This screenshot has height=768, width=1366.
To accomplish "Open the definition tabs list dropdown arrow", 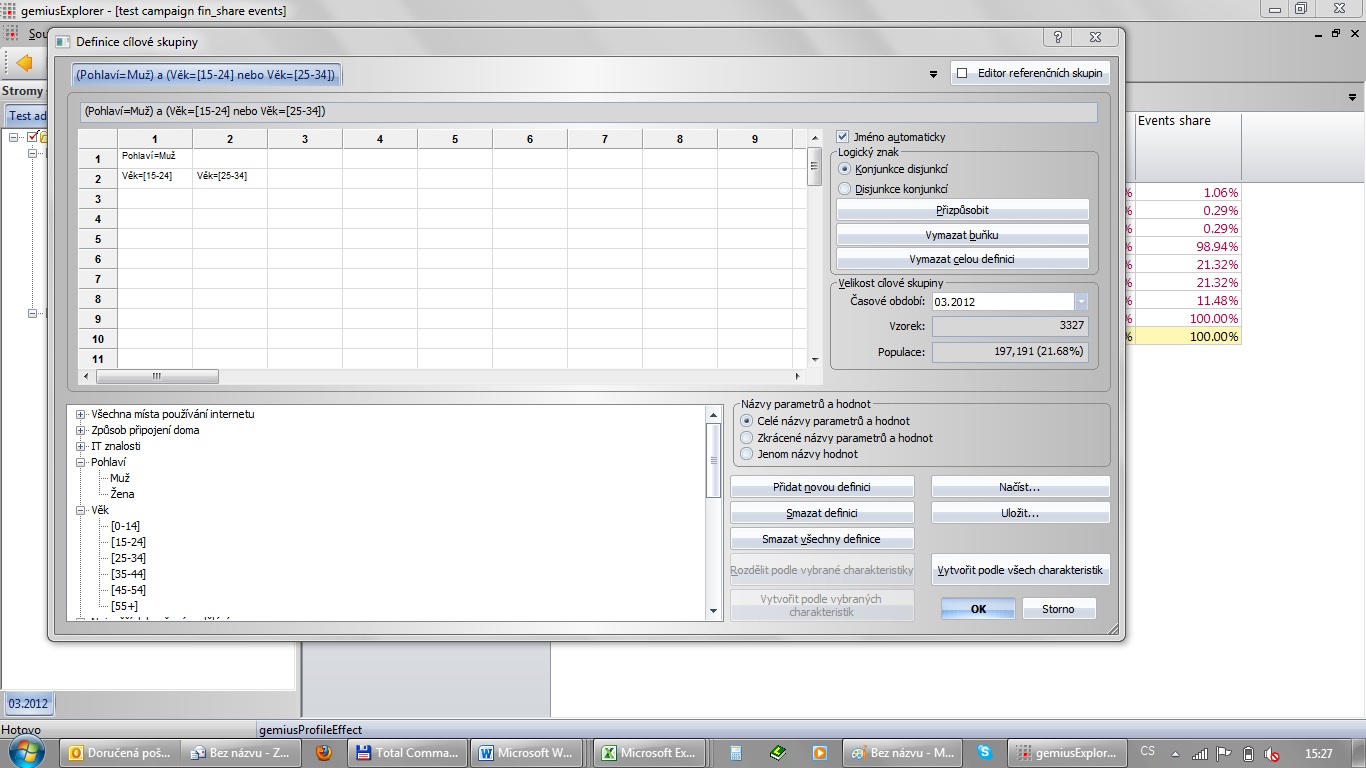I will point(933,74).
